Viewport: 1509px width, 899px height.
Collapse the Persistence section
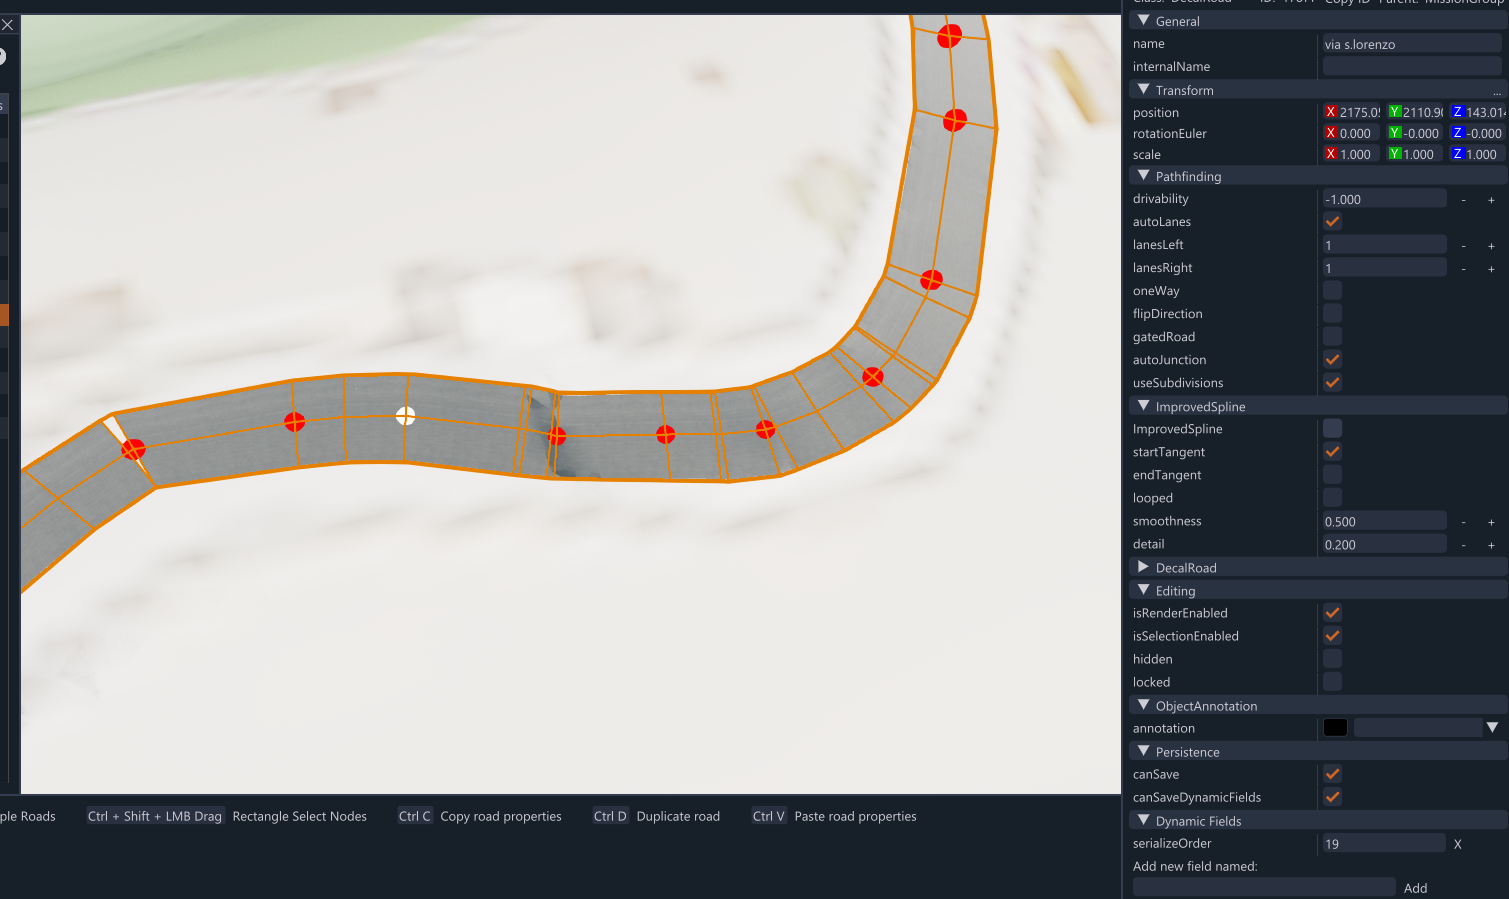[x=1144, y=751]
